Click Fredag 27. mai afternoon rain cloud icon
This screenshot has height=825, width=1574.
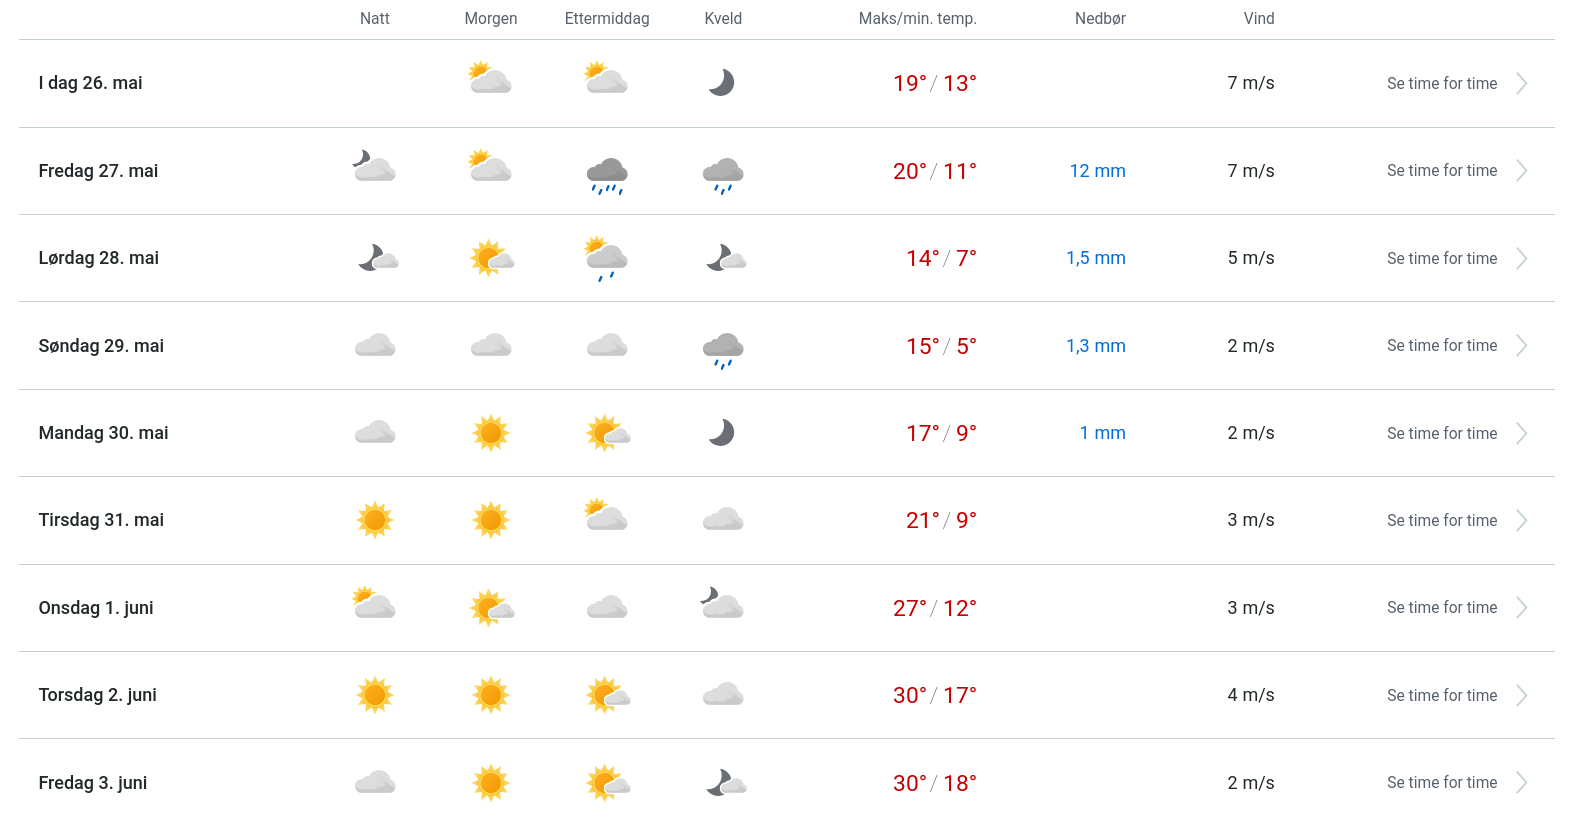pyautogui.click(x=607, y=174)
